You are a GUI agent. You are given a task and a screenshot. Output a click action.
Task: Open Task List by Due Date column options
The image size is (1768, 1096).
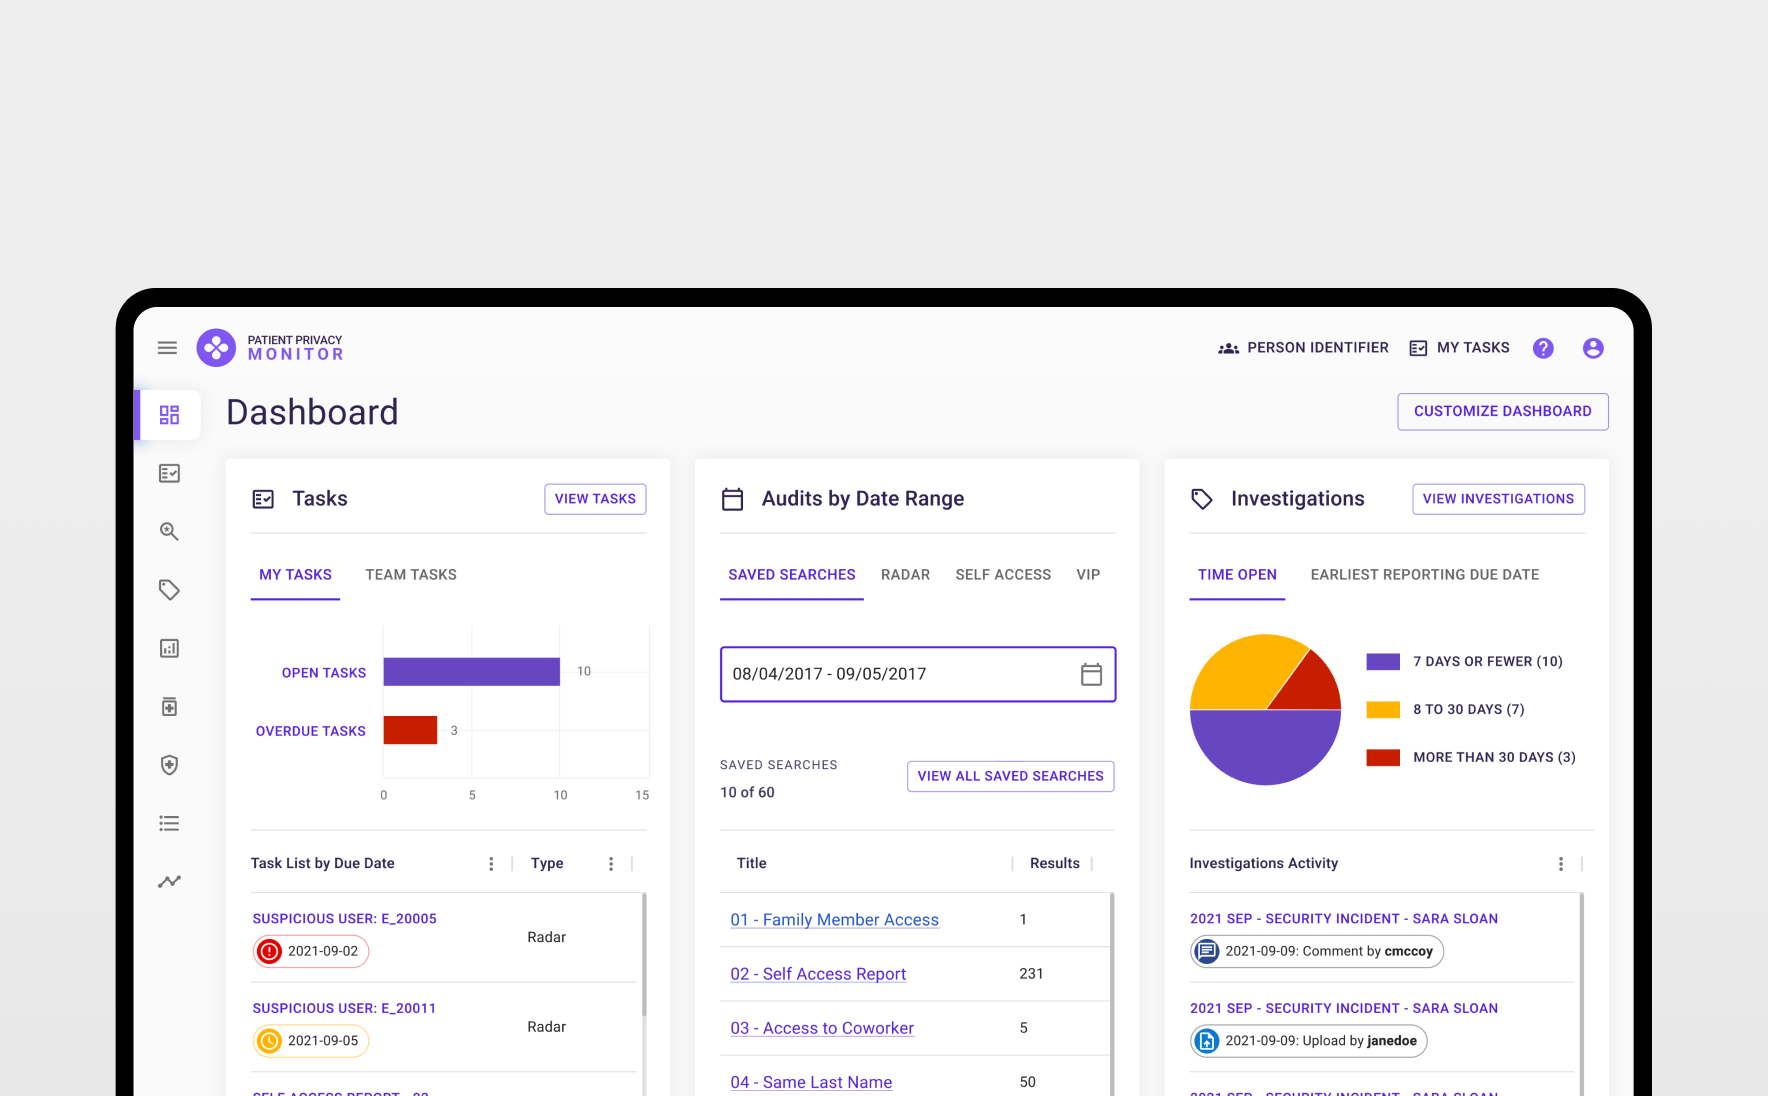click(x=491, y=863)
